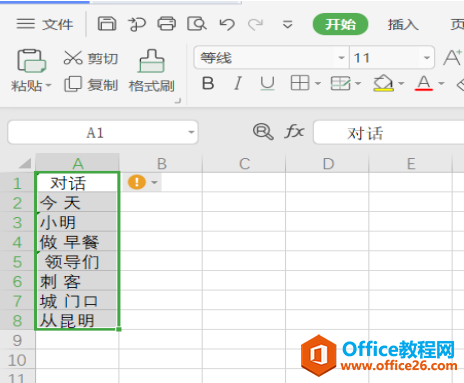Expand the 粘贴 dropdown arrow
This screenshot has height=383, width=464.
pos(48,86)
